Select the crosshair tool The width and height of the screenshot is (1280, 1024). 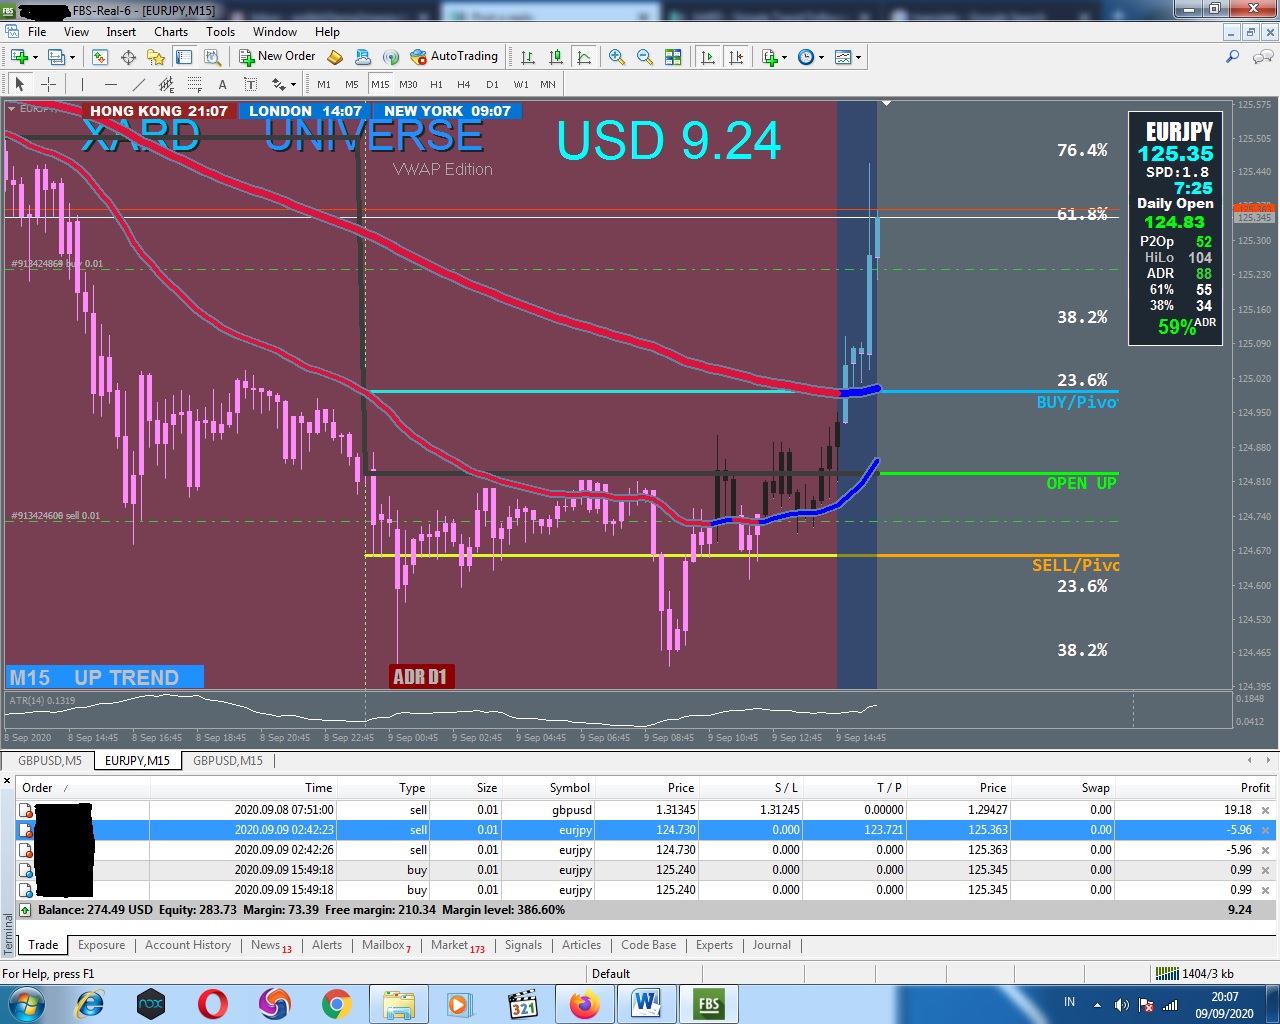pyautogui.click(x=48, y=84)
